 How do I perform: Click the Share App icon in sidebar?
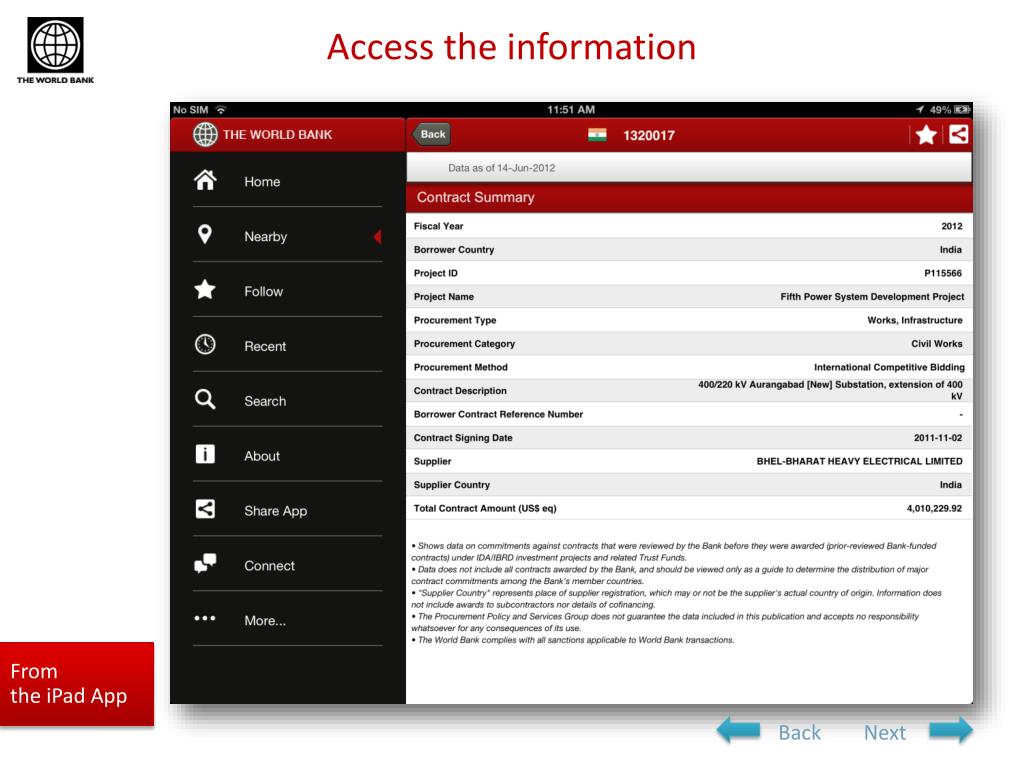click(205, 509)
